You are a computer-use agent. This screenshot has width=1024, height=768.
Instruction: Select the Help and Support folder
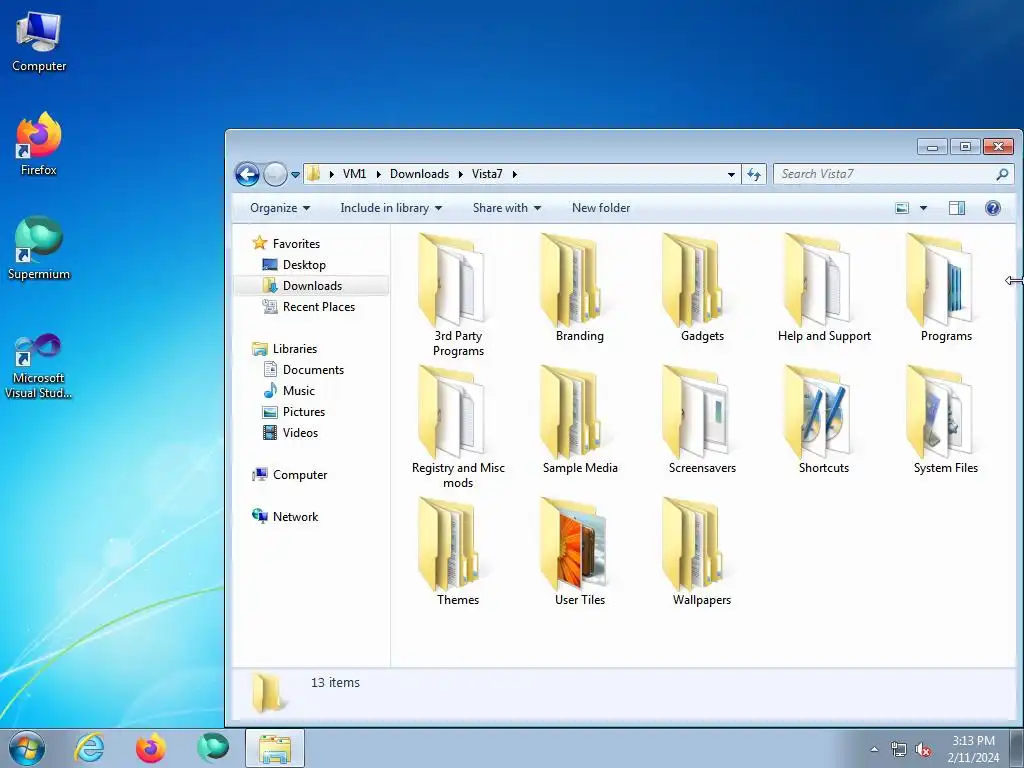(824, 288)
